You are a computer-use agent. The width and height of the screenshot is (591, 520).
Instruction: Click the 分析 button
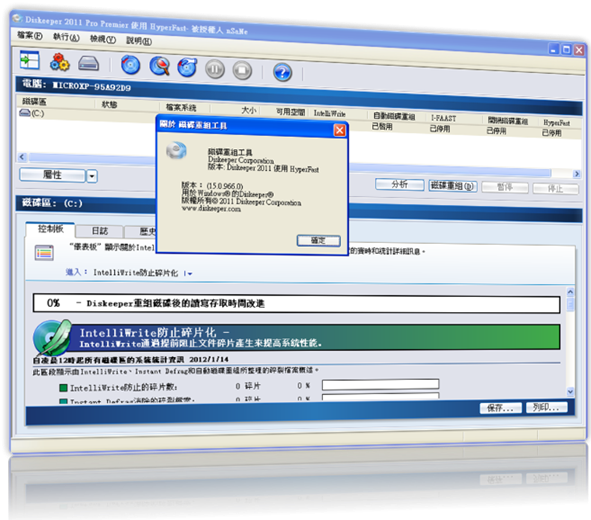point(400,184)
